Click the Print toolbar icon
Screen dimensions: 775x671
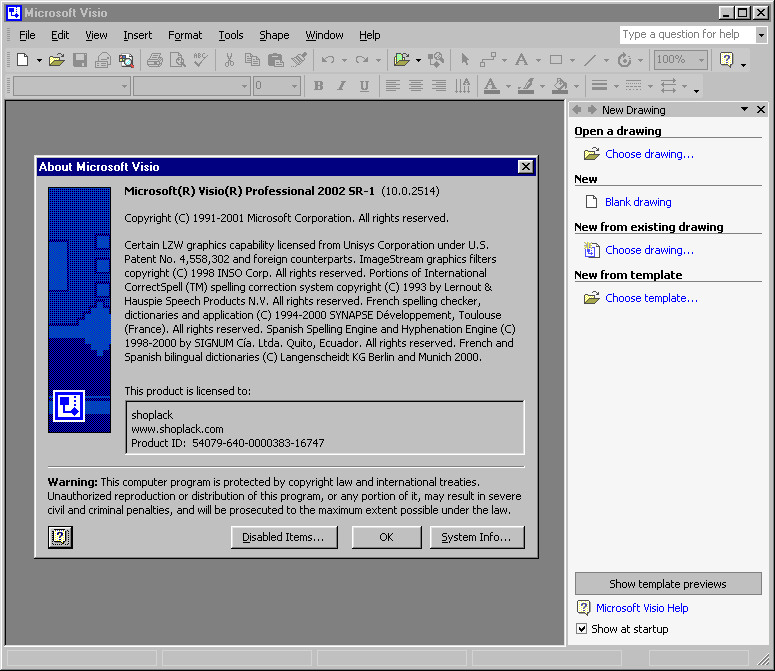(x=155, y=60)
